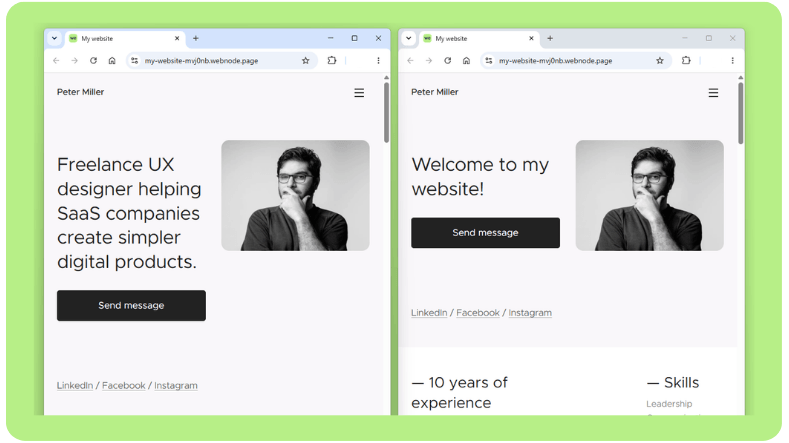Click the vertical scrollbar thumb in left window
789x443 pixels.
[386, 112]
